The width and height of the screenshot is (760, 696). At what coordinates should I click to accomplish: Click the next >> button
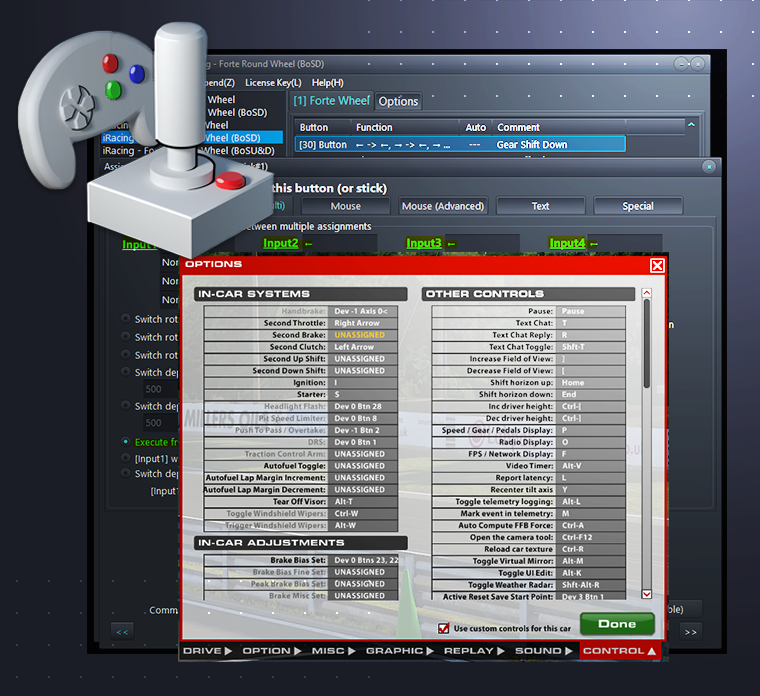click(x=691, y=632)
